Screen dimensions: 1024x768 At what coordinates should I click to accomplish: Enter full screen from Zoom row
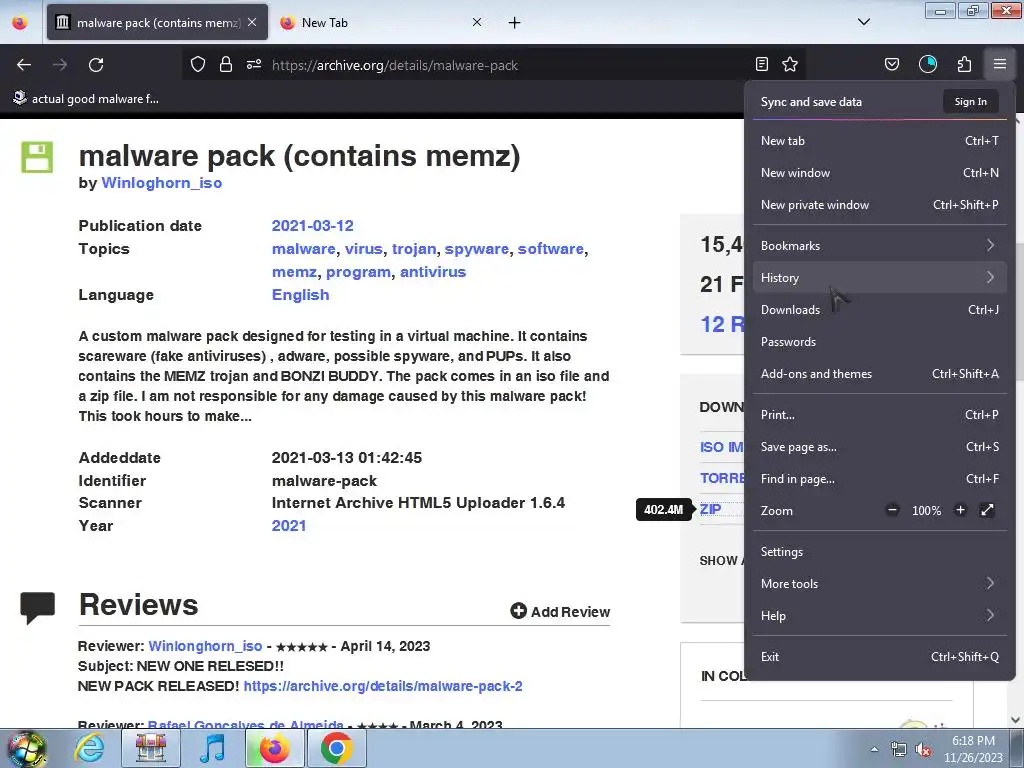987,510
